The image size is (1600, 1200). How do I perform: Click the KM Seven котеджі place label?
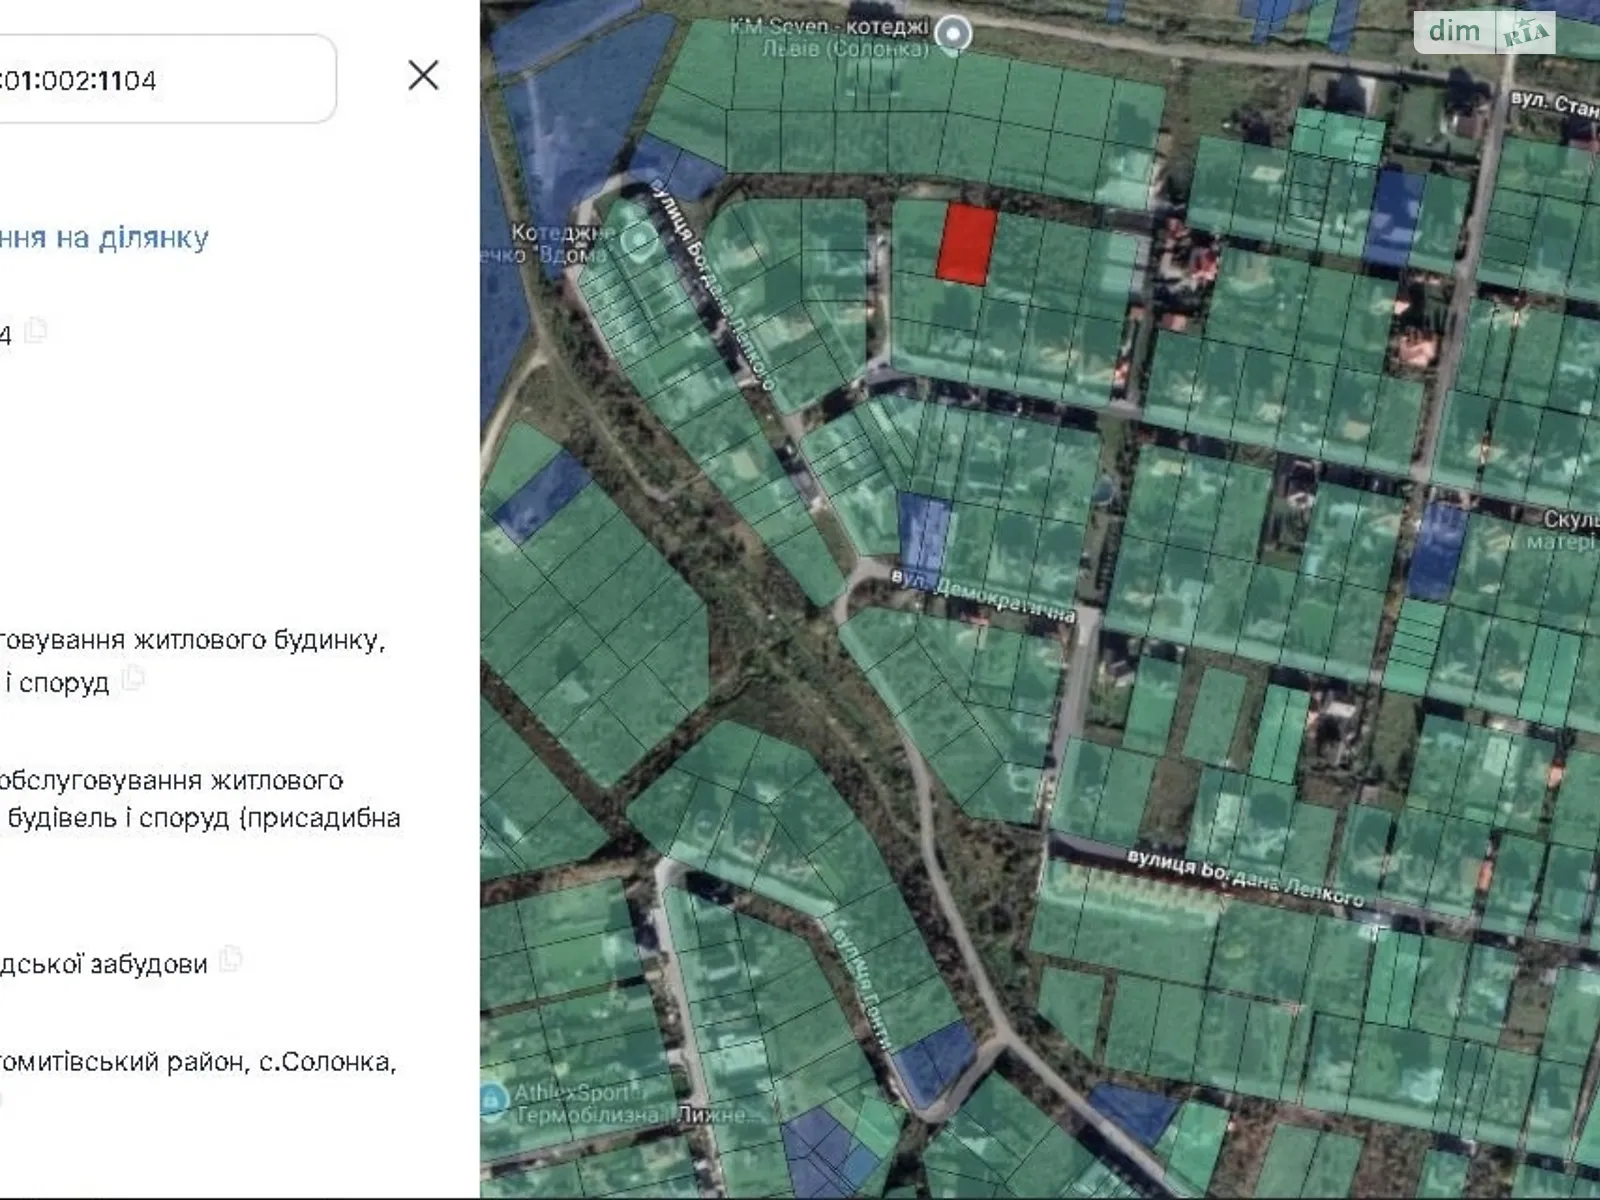click(x=829, y=37)
